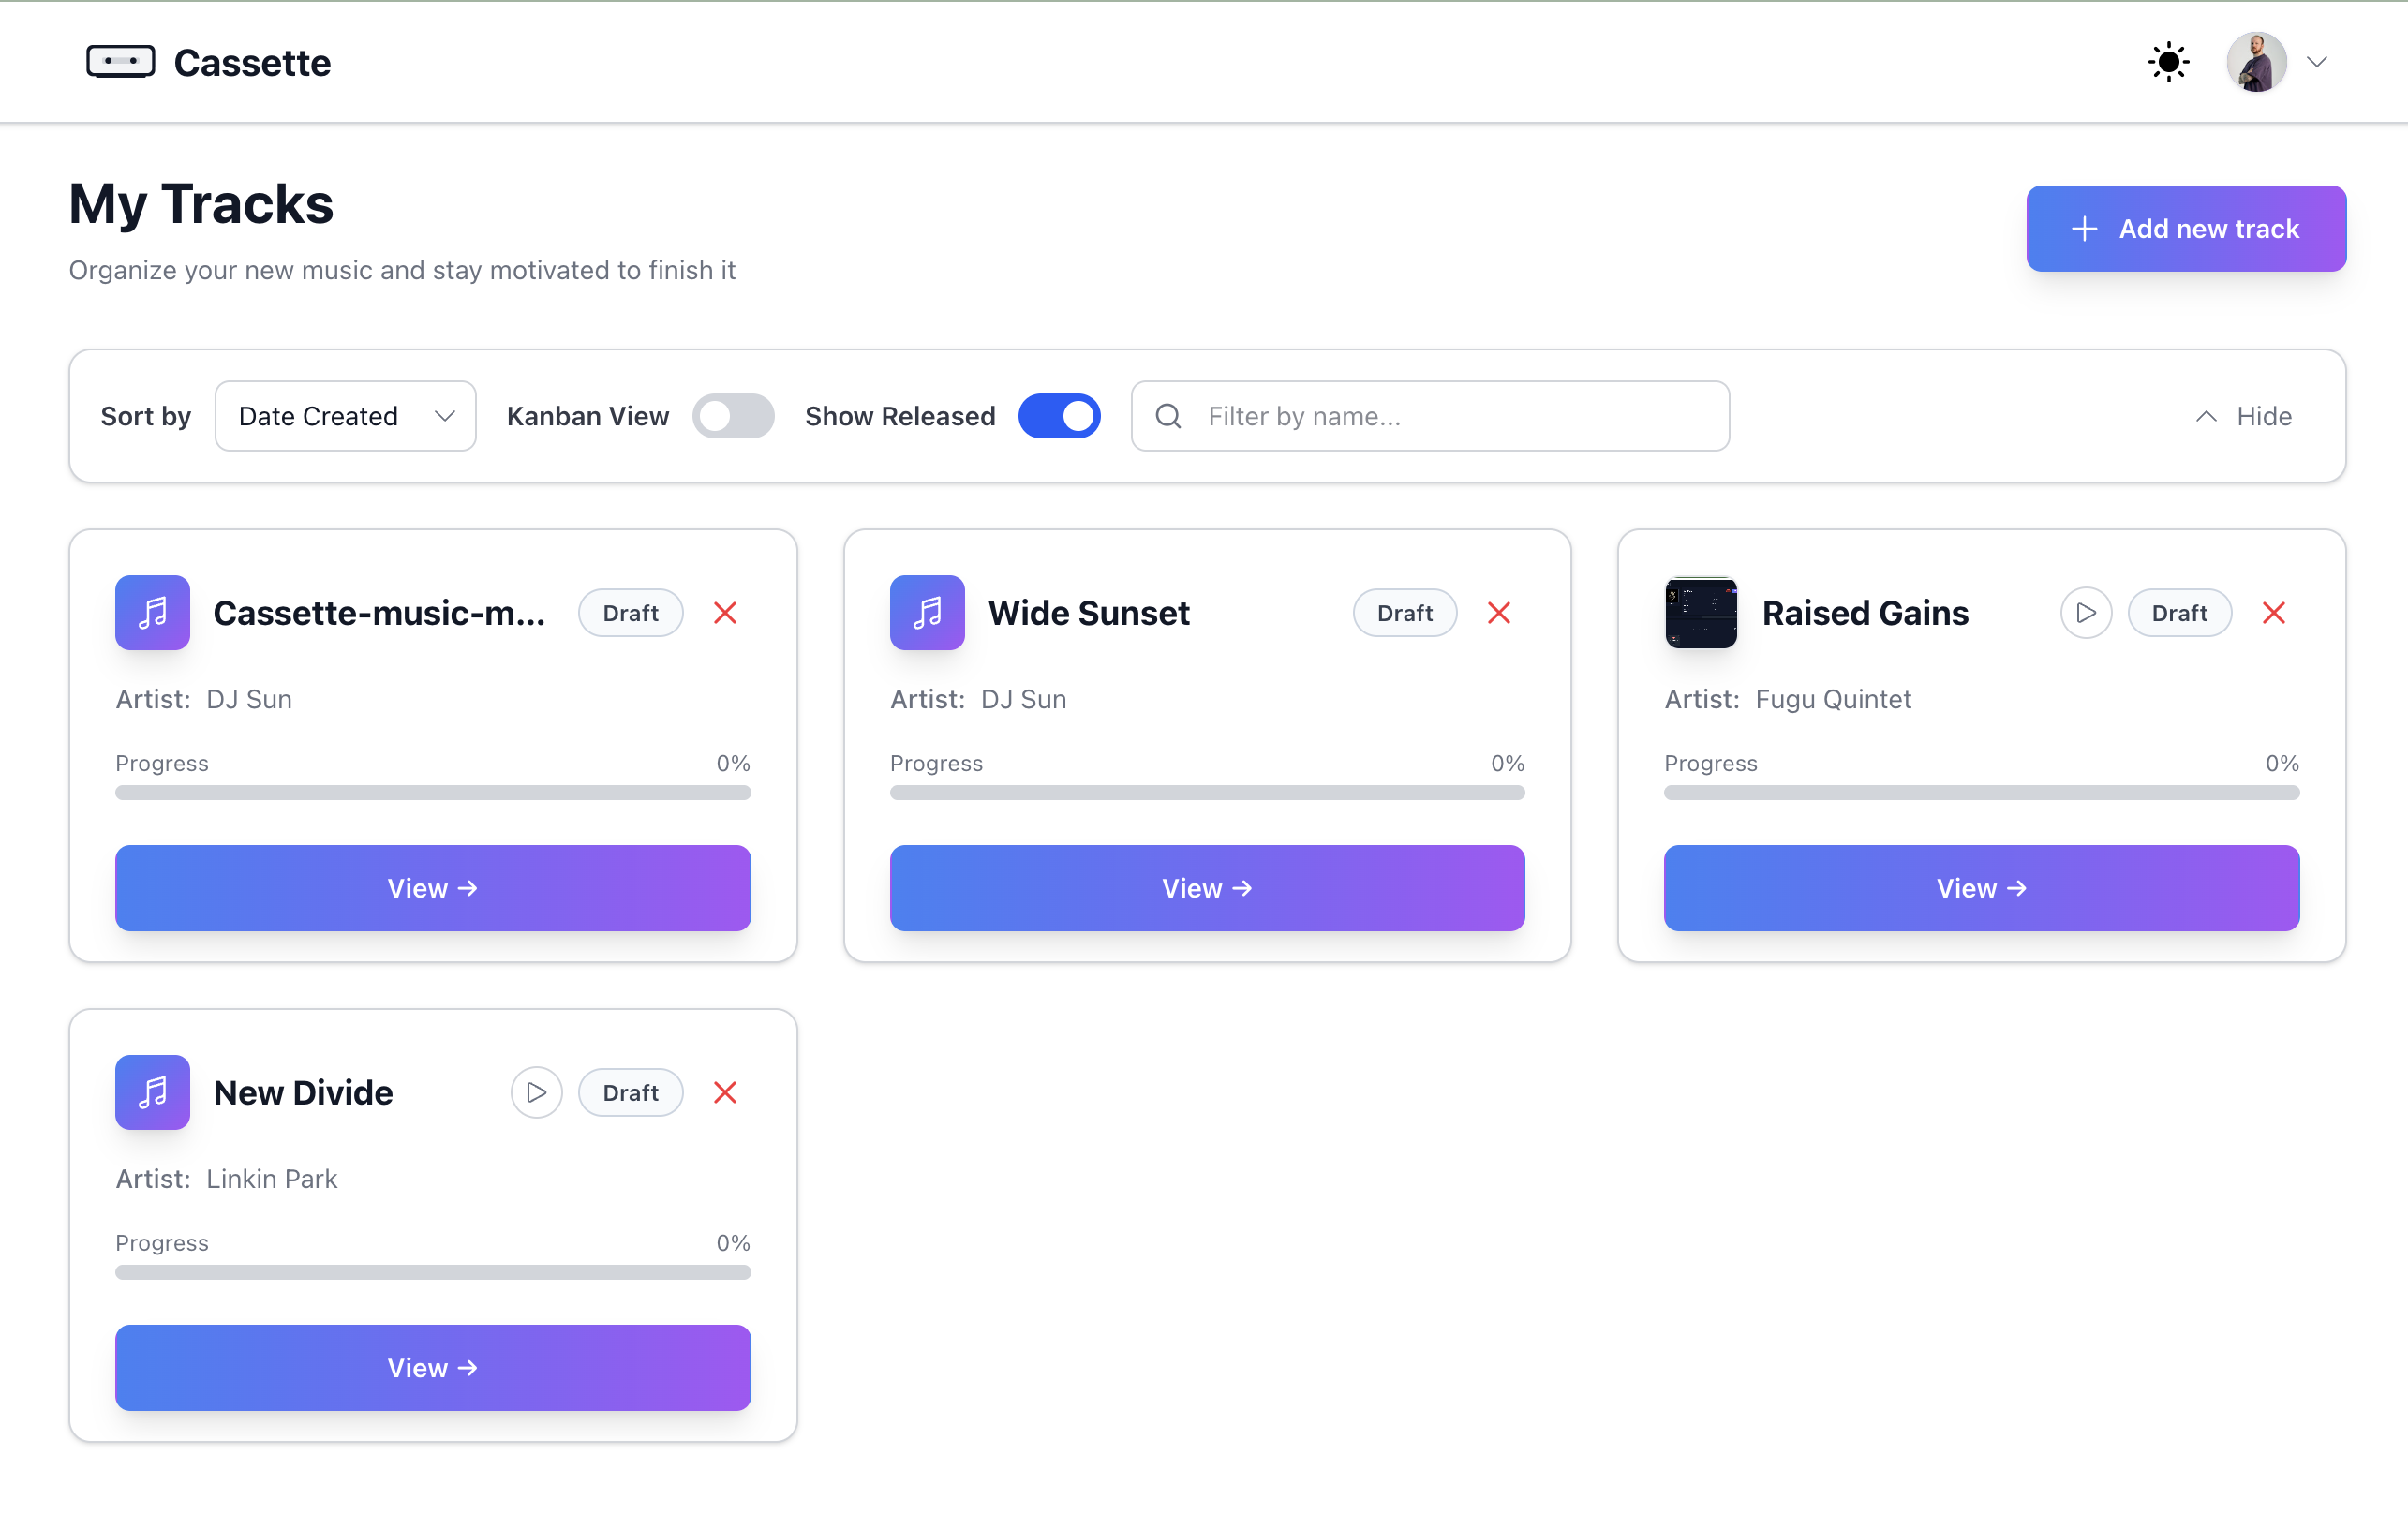This screenshot has height=1529, width=2408.
Task: Click the red X on New Divide
Action: pyautogui.click(x=725, y=1092)
